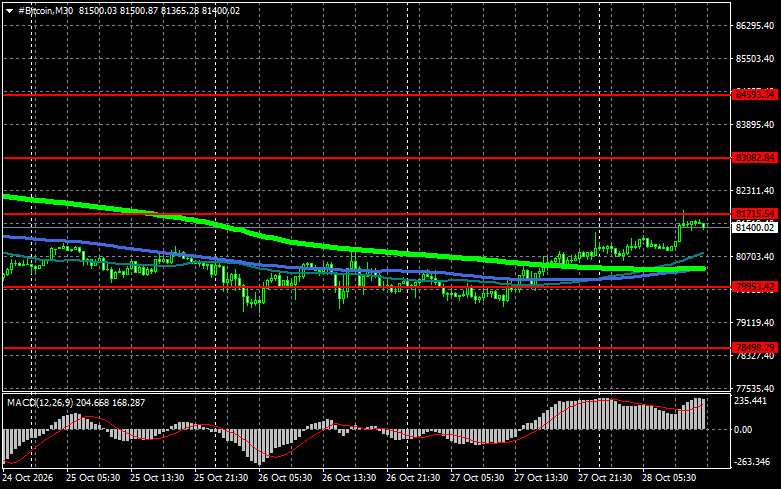Click the MACD(12,26,9) indicator label

tap(40, 402)
